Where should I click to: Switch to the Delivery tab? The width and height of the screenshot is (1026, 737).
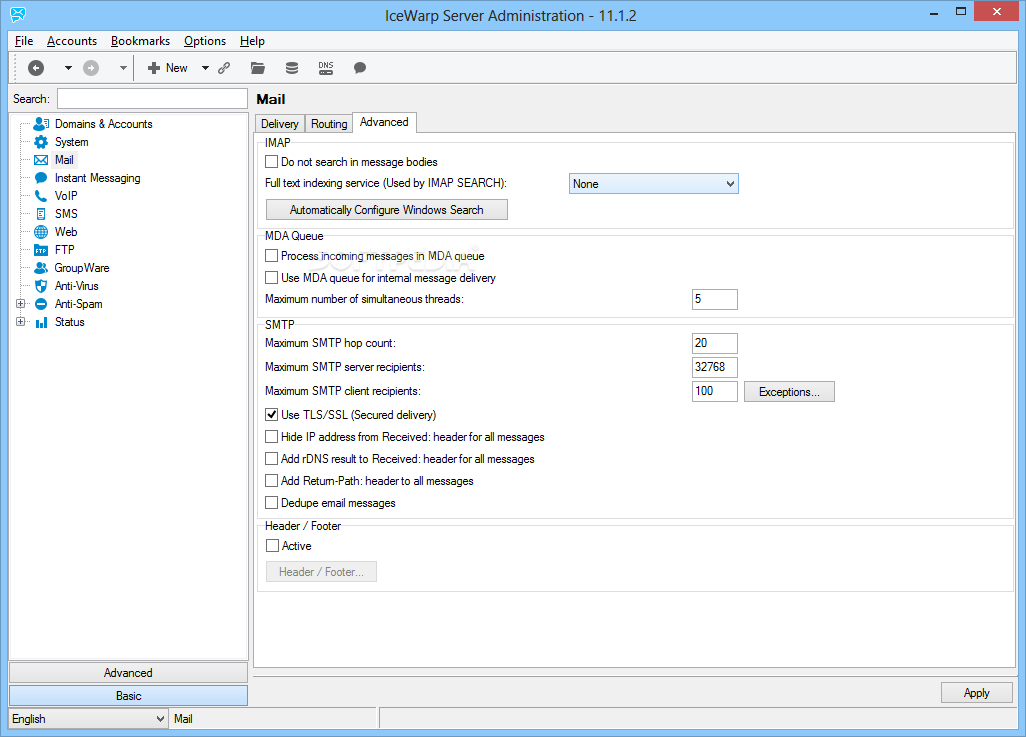tap(279, 124)
